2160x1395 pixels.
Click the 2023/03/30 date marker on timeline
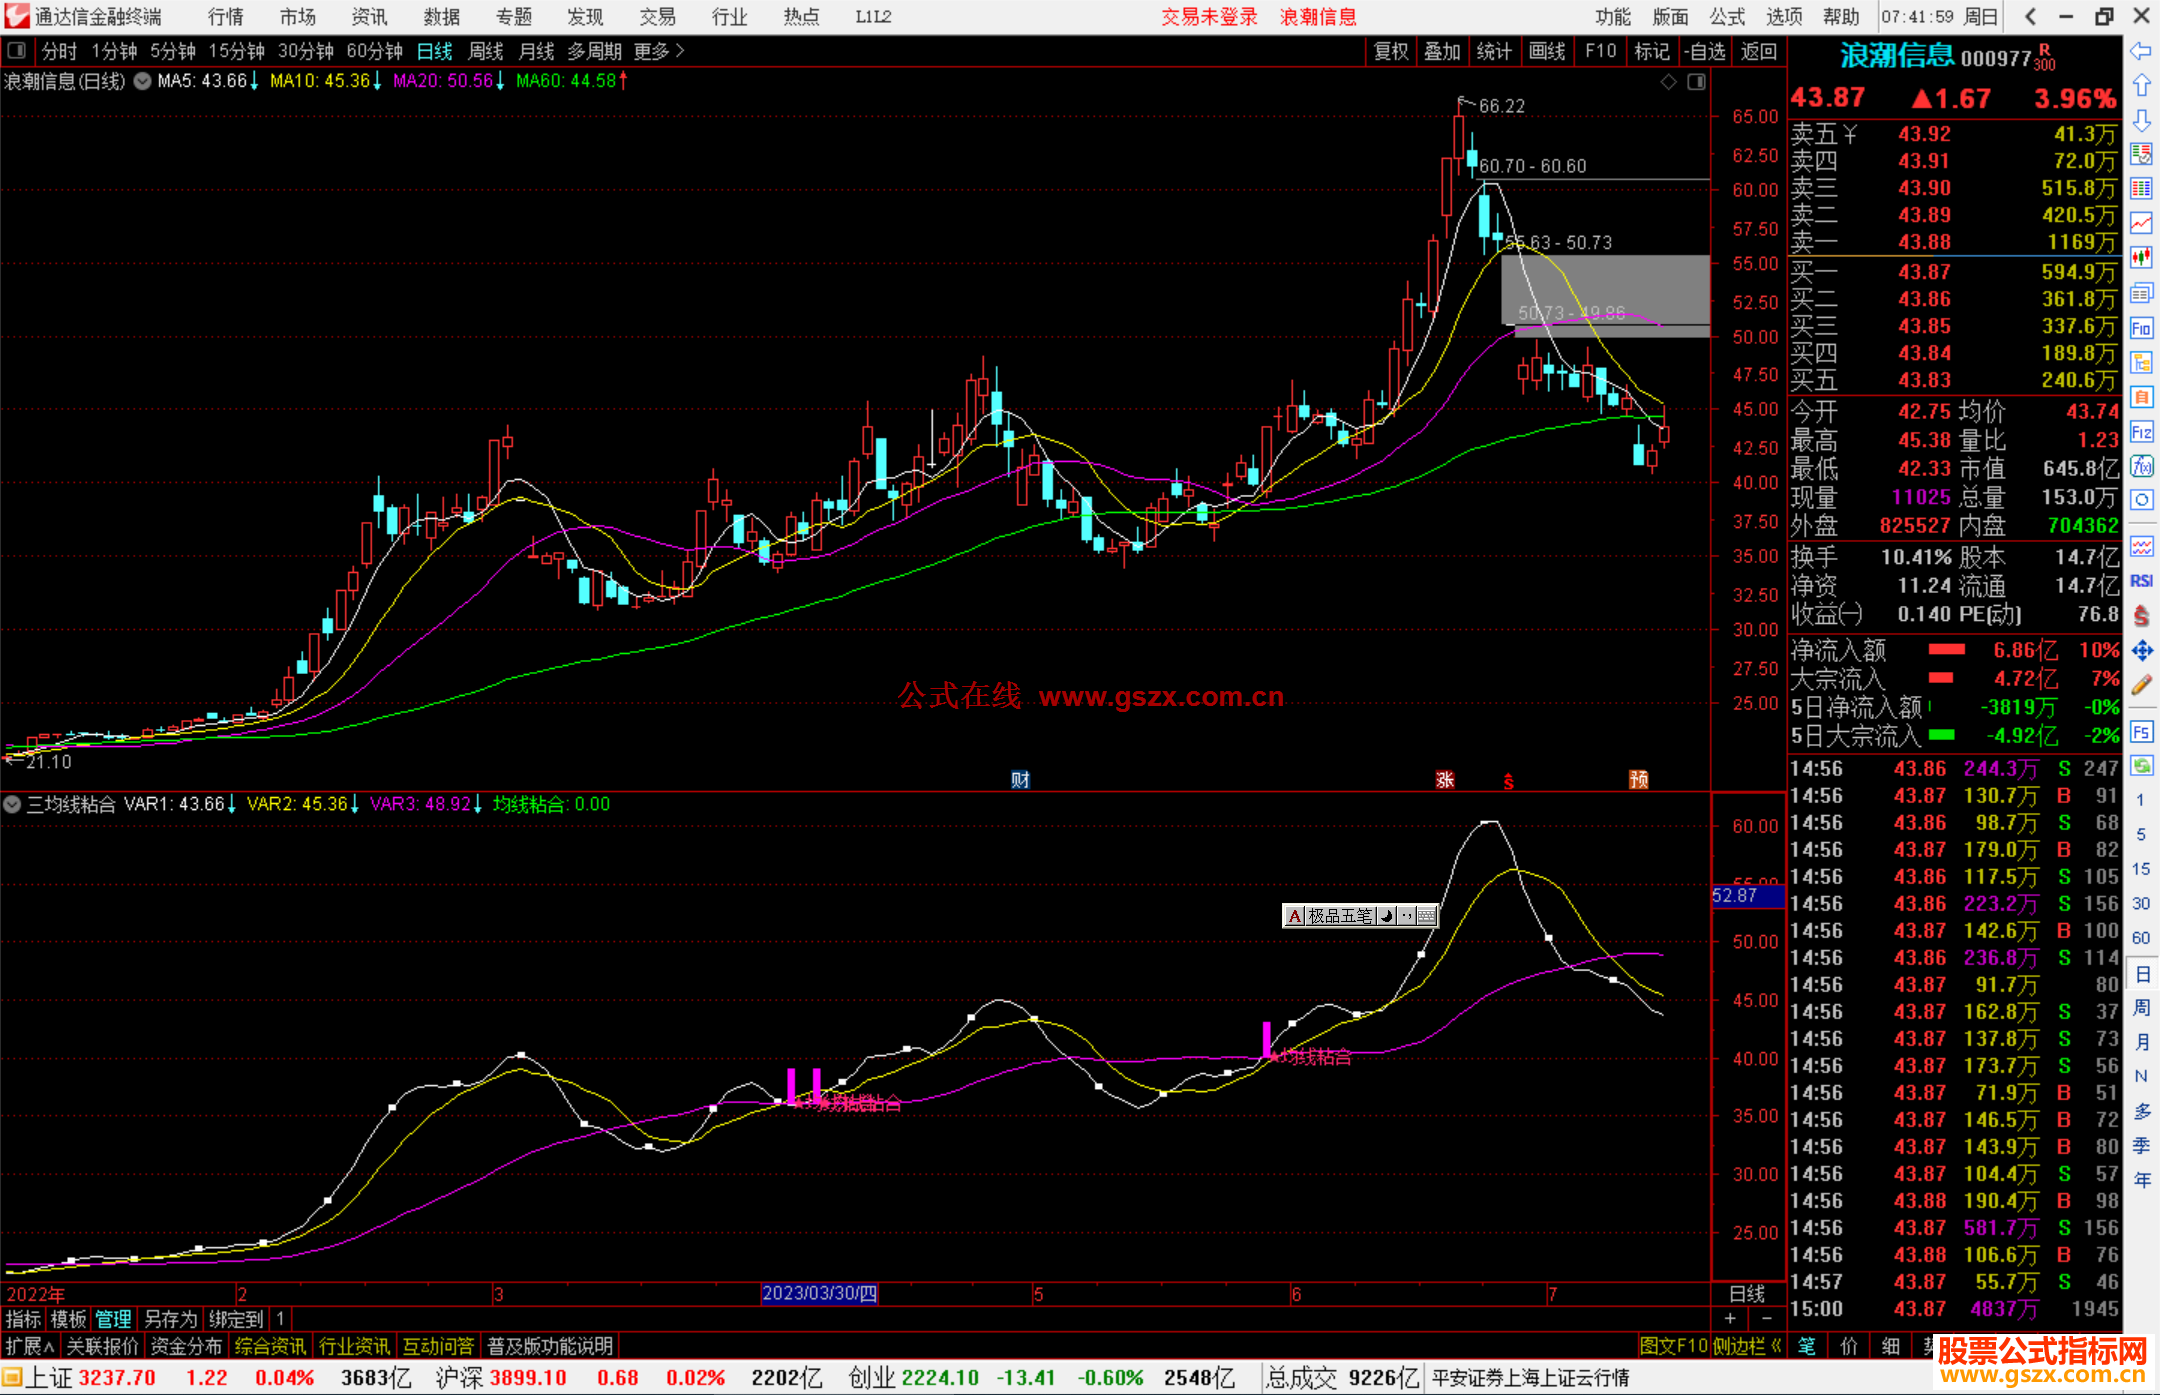coord(819,1293)
